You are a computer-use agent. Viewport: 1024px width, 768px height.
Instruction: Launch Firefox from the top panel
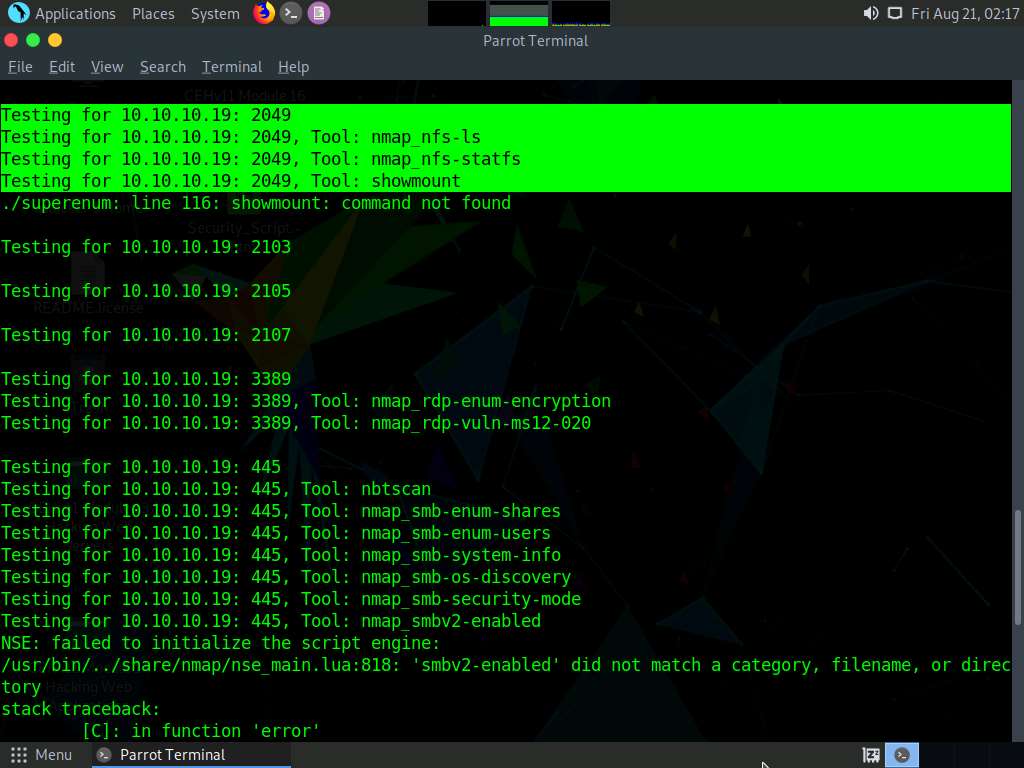point(264,13)
